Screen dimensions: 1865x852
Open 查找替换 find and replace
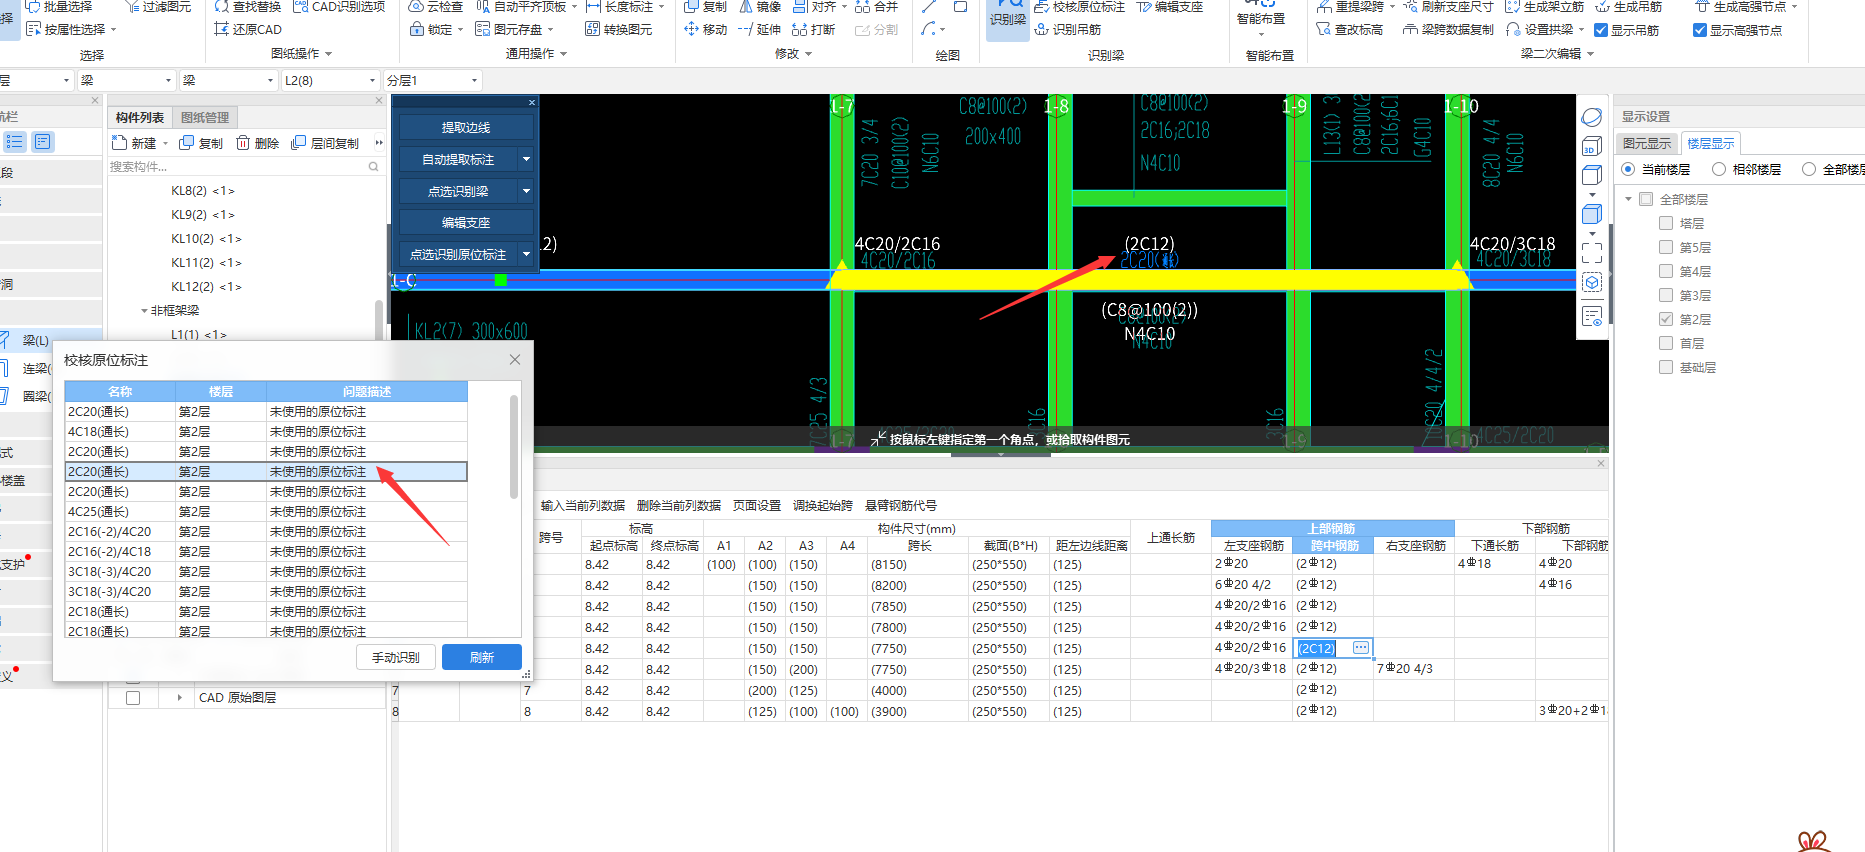point(248,6)
